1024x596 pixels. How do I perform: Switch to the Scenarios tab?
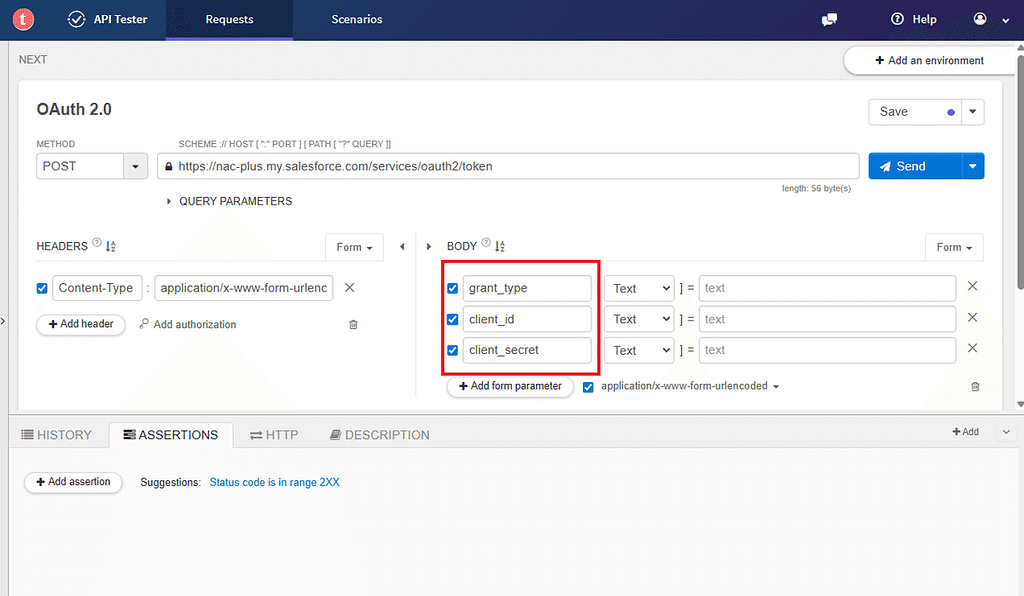click(x=357, y=20)
